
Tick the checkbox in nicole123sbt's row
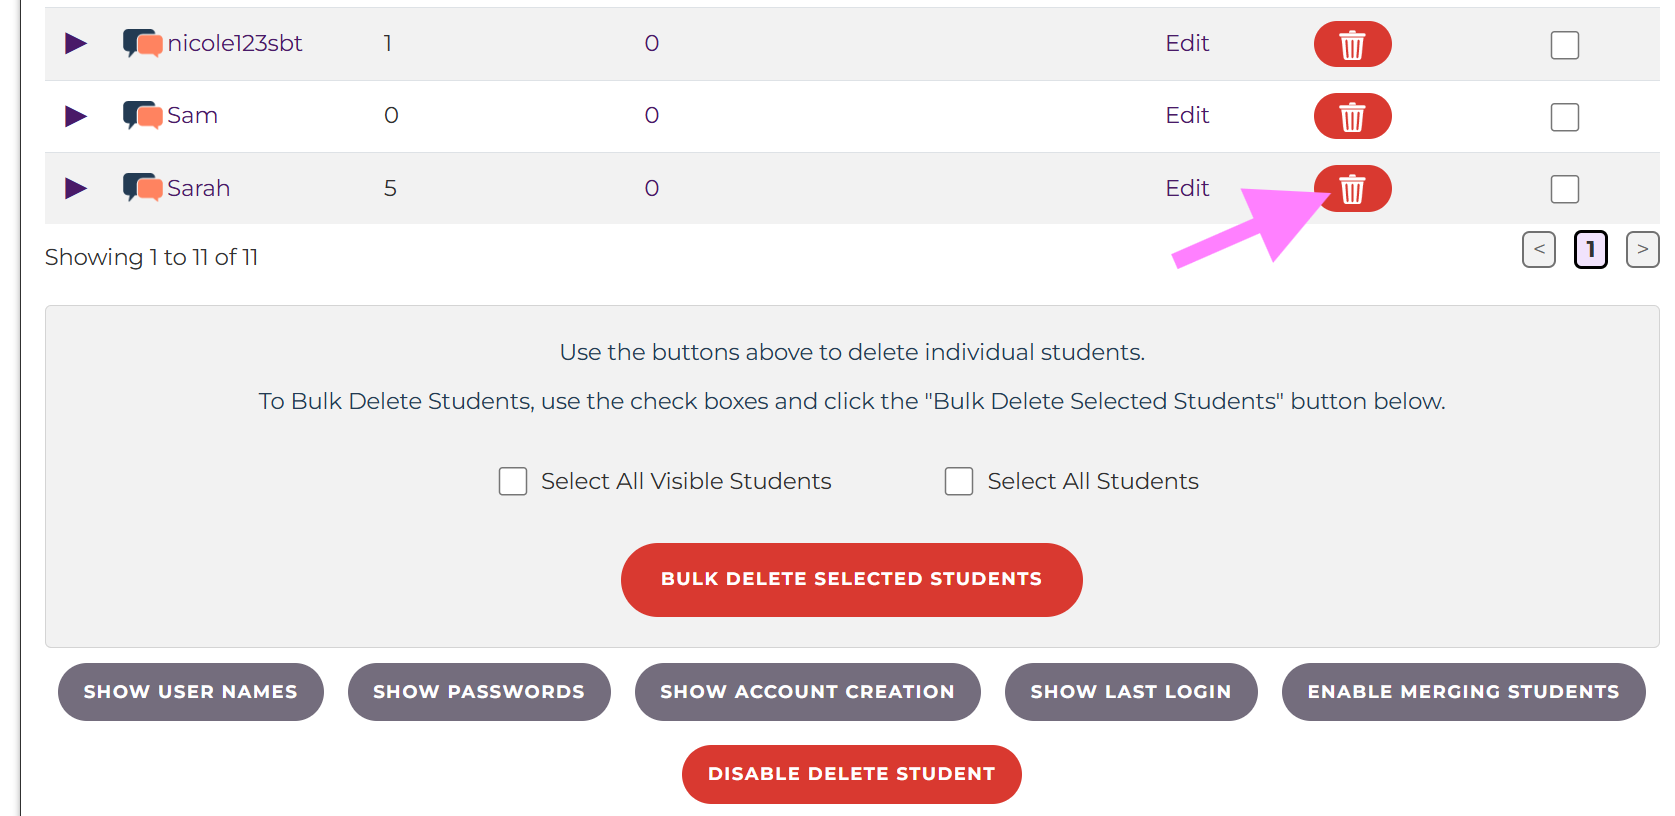point(1565,45)
